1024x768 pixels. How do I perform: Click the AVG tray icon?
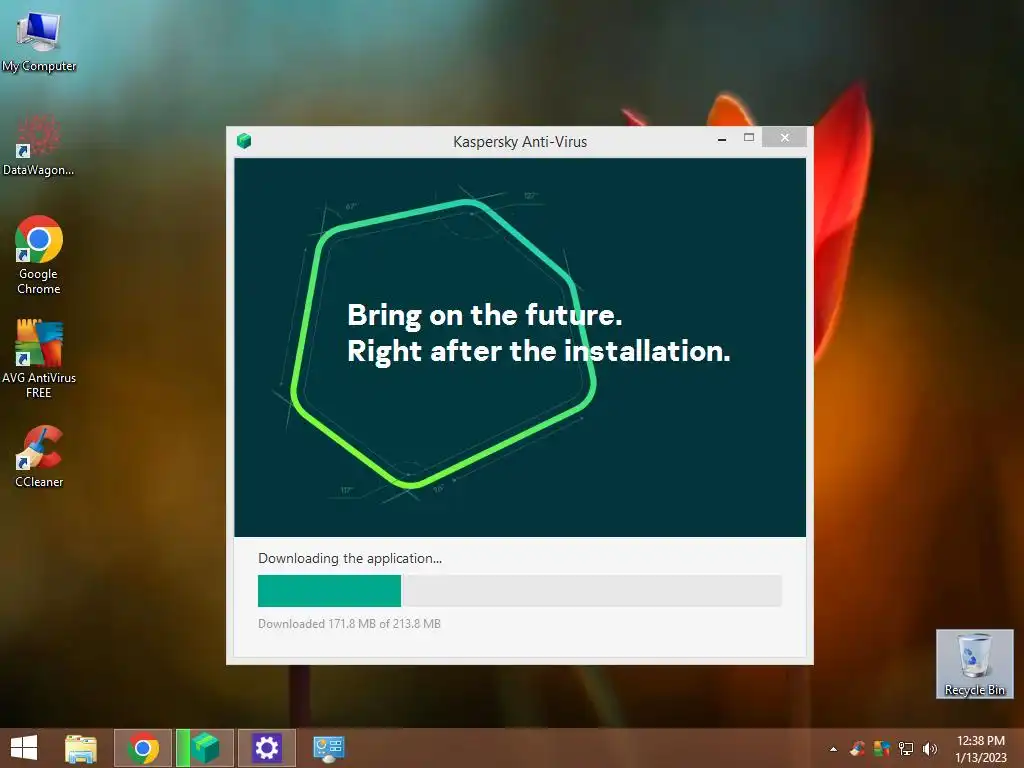[x=882, y=748]
